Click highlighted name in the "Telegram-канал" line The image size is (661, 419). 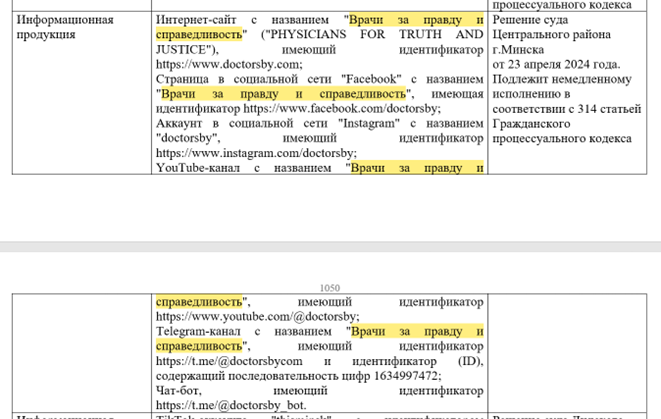pyautogui.click(x=415, y=331)
